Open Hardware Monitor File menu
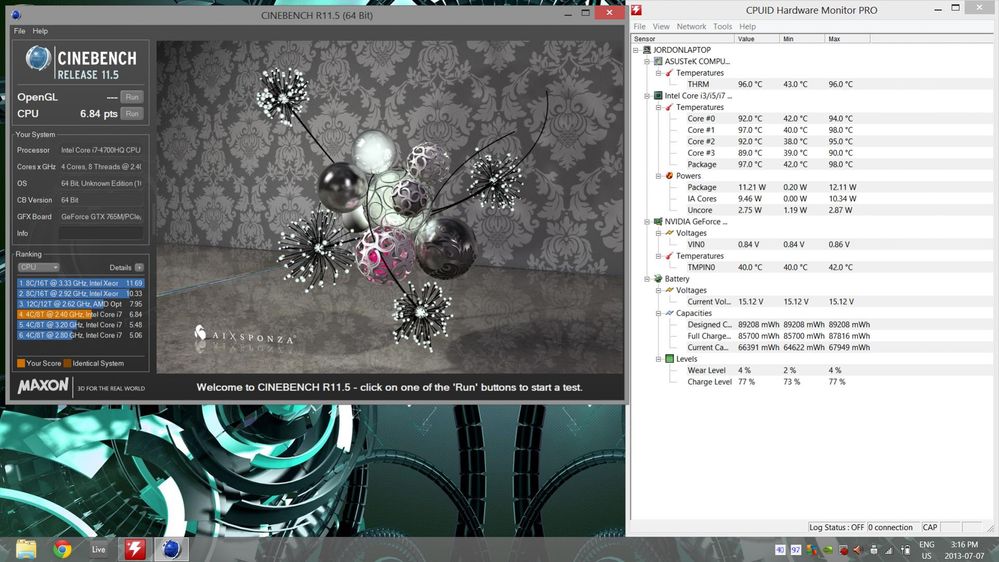Screen dimensions: 999x562 point(640,27)
